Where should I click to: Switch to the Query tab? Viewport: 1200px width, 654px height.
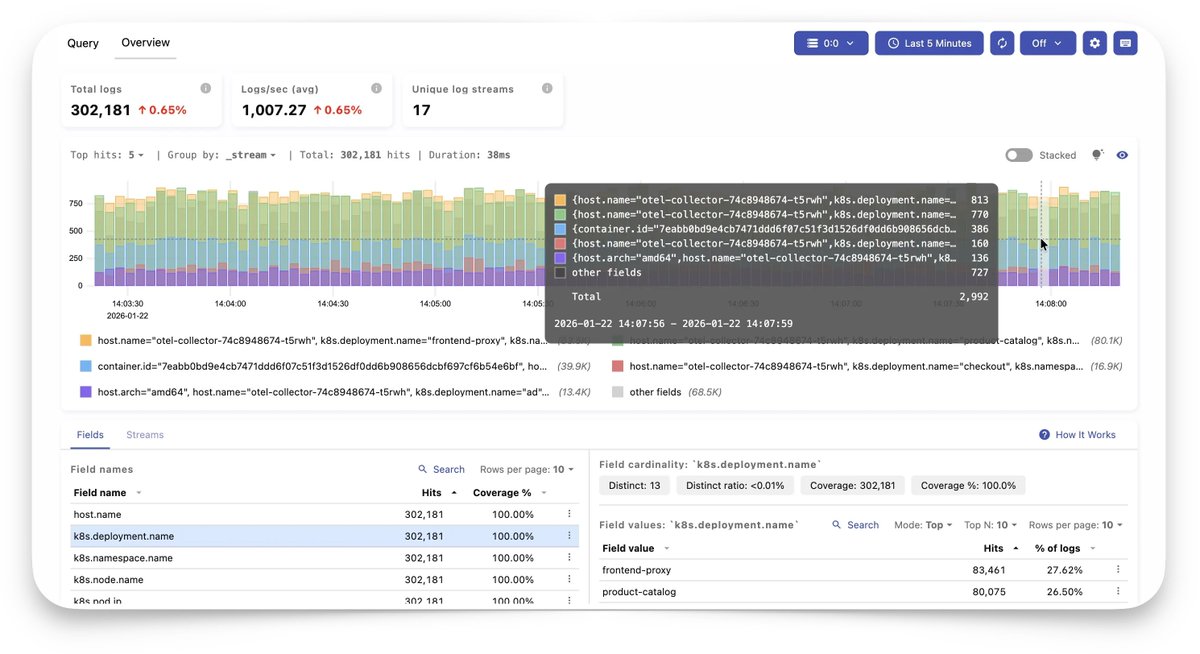[x=83, y=43]
